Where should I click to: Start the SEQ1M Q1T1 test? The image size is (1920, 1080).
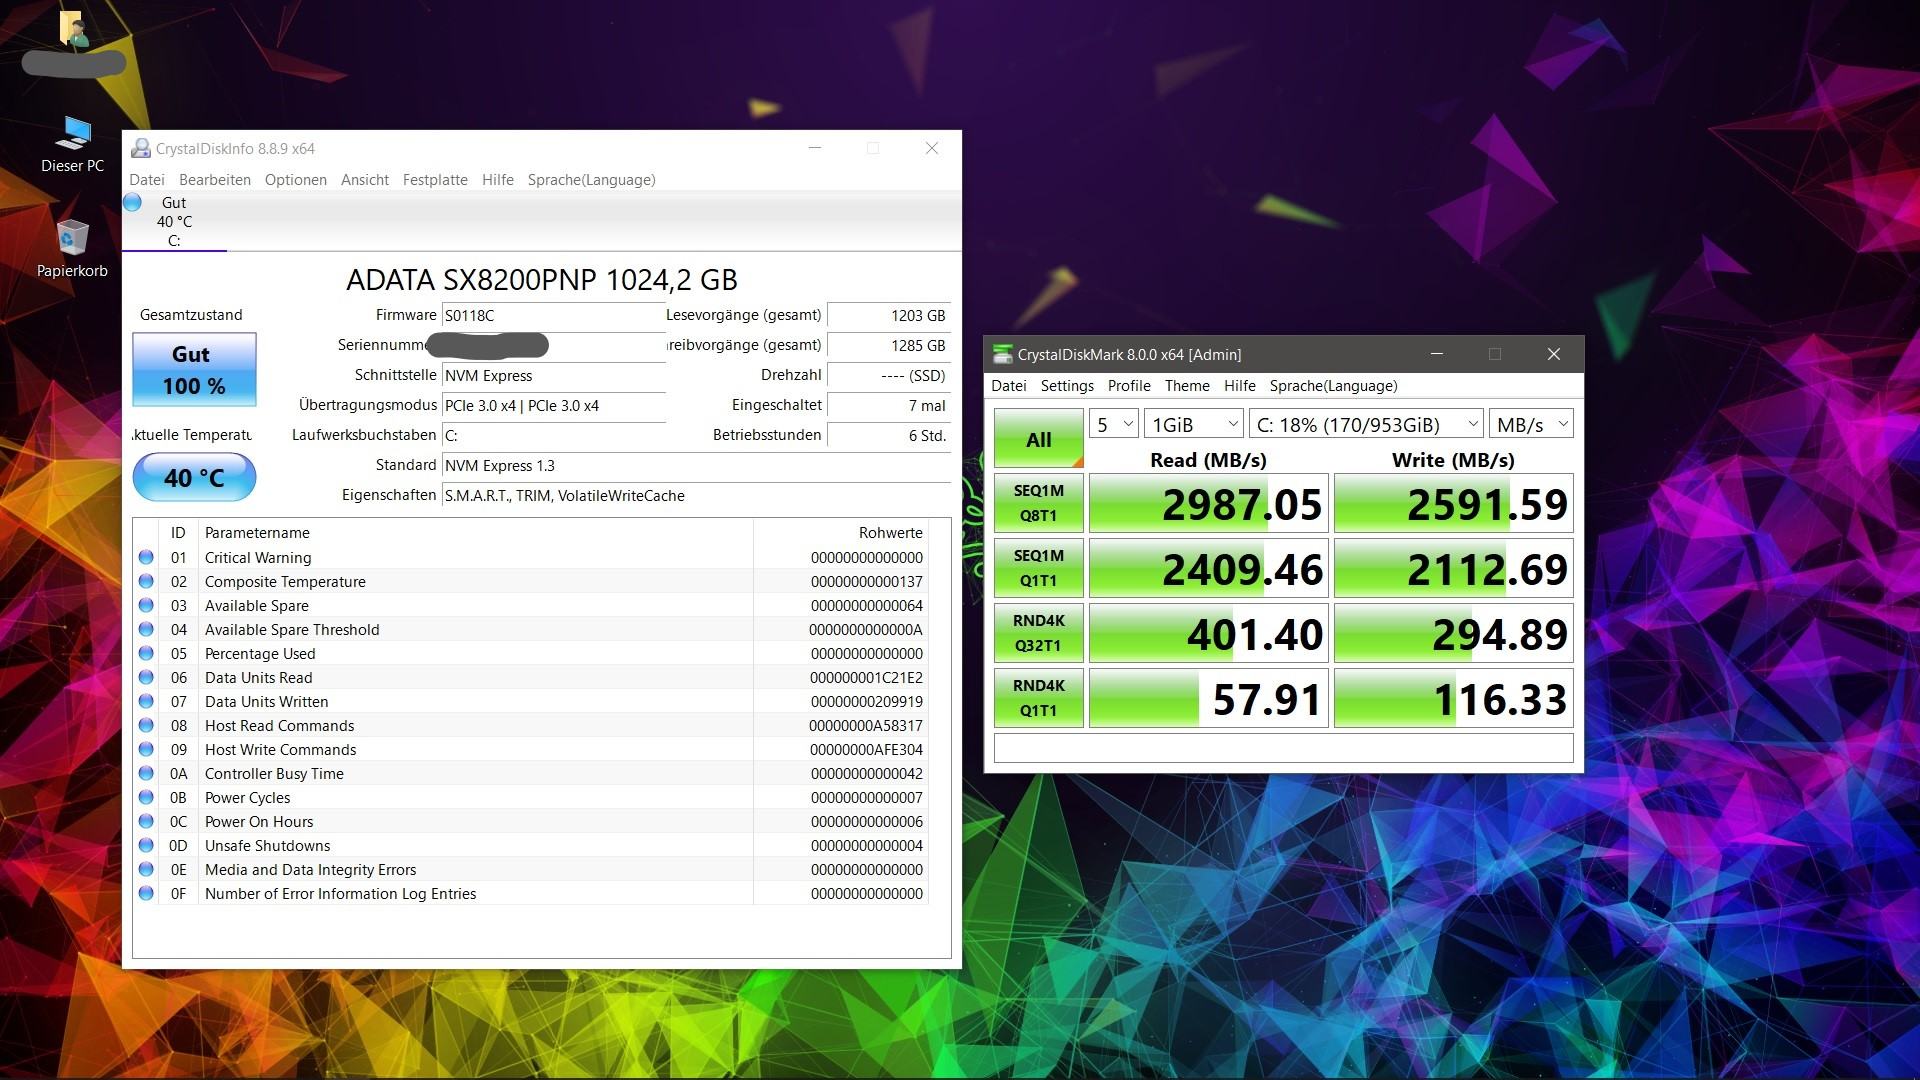pyautogui.click(x=1039, y=568)
